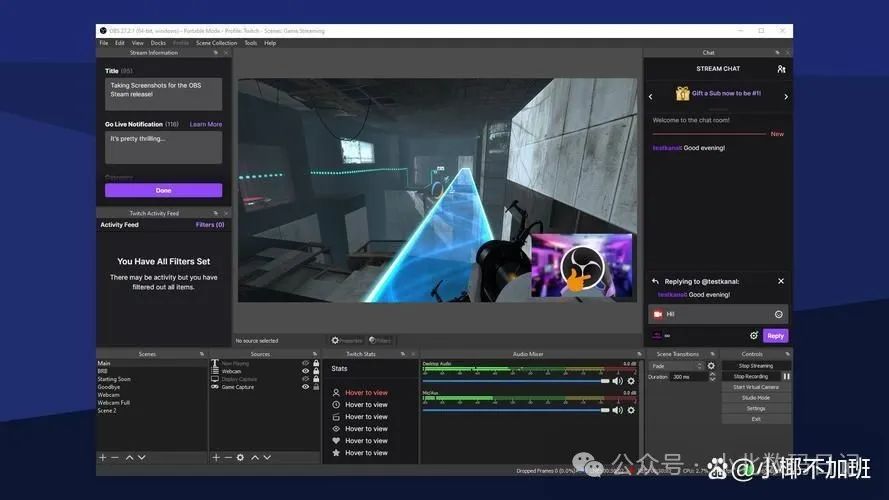Toggle the lock on the Game Capture source
Viewport: 889px width, 500px height.
click(x=316, y=387)
